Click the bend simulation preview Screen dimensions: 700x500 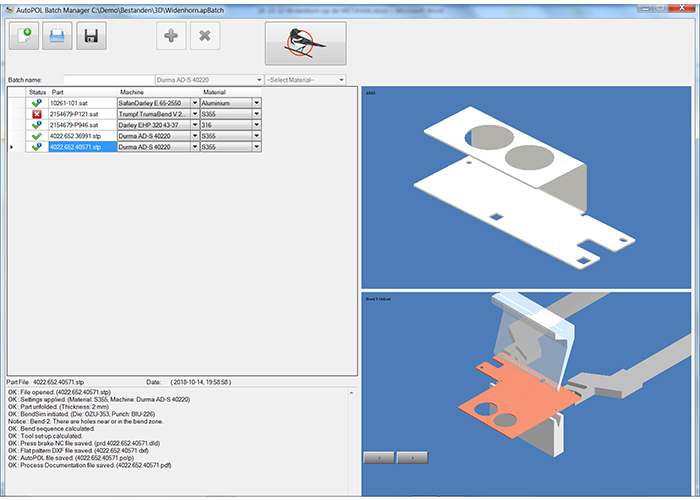(x=526, y=394)
